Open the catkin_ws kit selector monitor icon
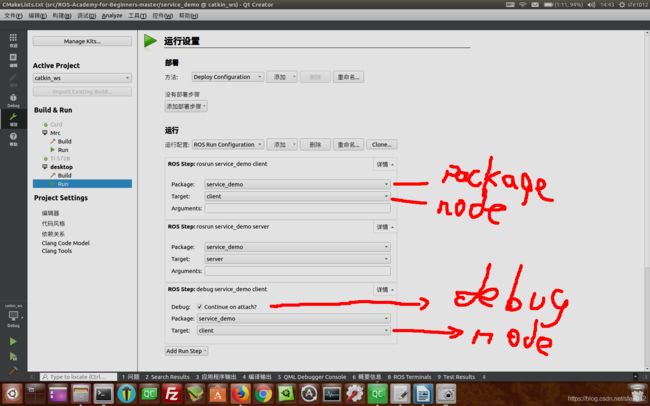 tap(14, 317)
